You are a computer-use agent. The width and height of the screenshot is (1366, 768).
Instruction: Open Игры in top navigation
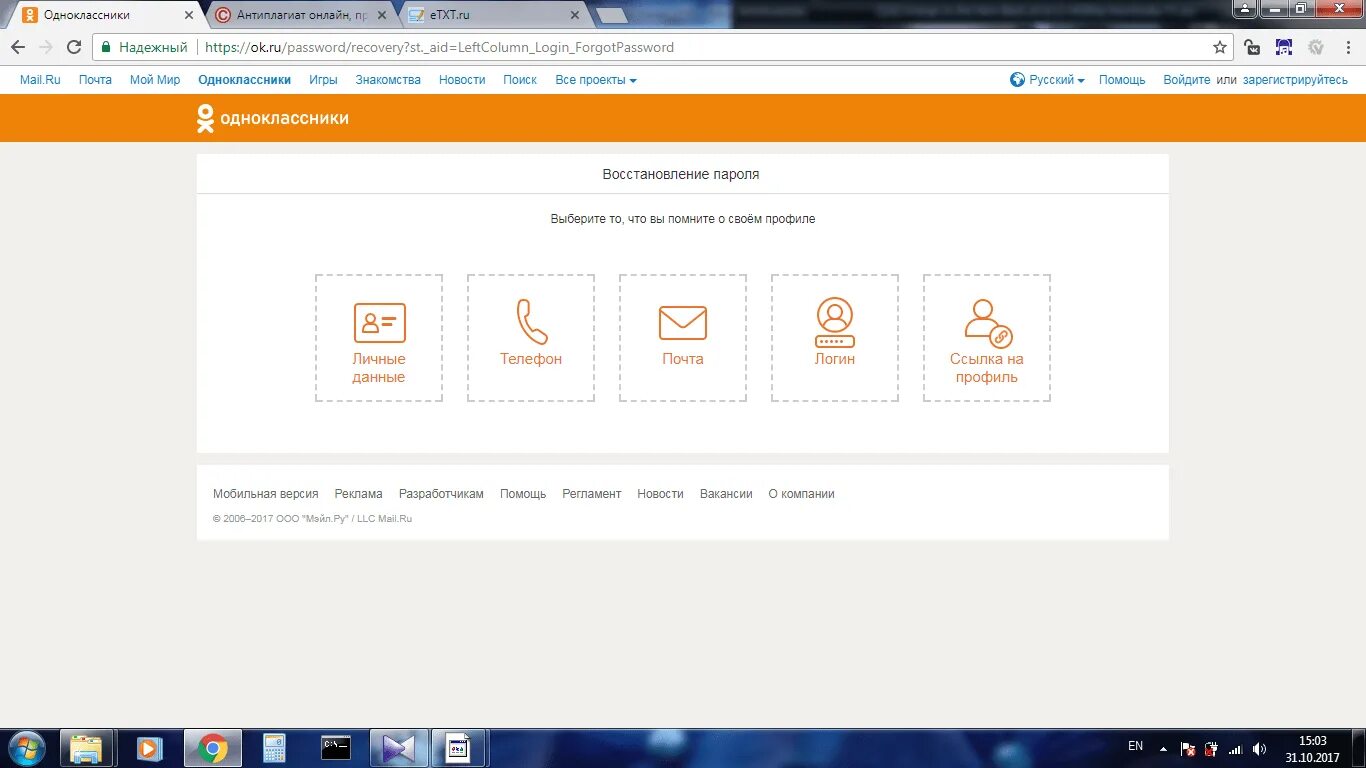pos(323,79)
